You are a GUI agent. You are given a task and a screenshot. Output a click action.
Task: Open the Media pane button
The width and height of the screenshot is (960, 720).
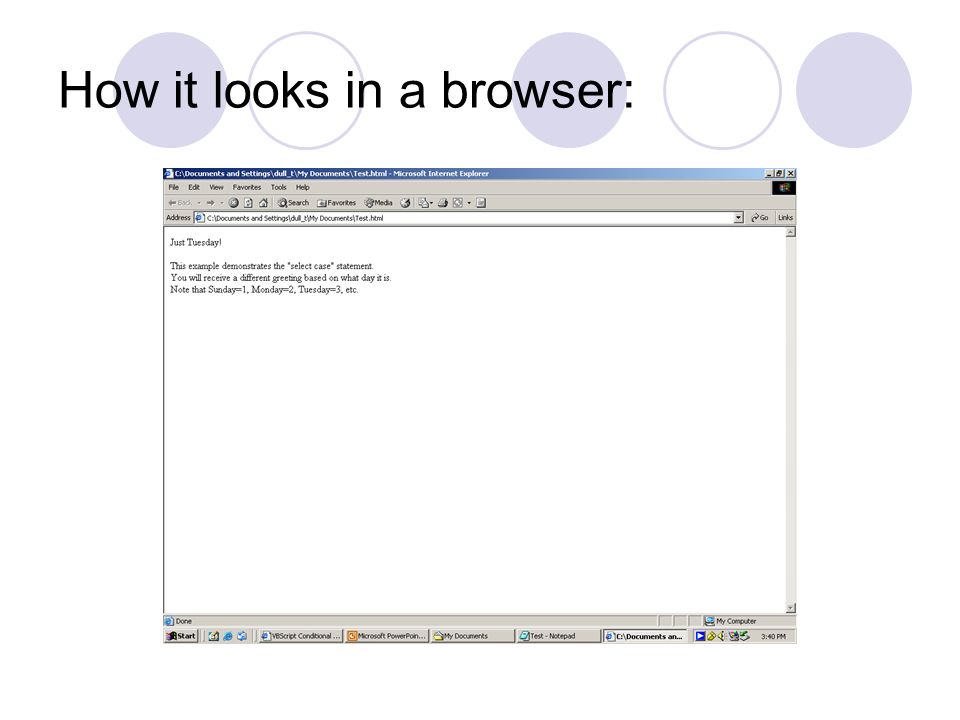coord(378,203)
